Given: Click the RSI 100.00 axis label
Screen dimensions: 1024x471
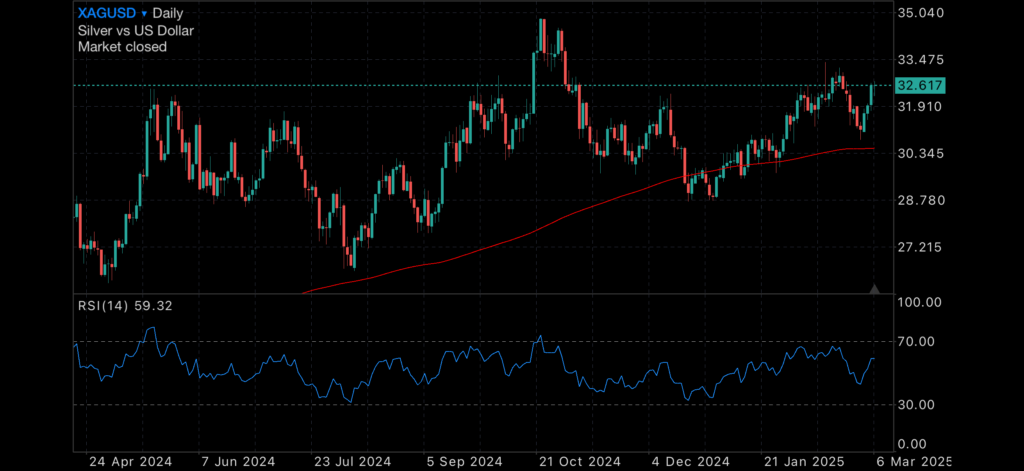Looking at the screenshot, I should click(918, 302).
